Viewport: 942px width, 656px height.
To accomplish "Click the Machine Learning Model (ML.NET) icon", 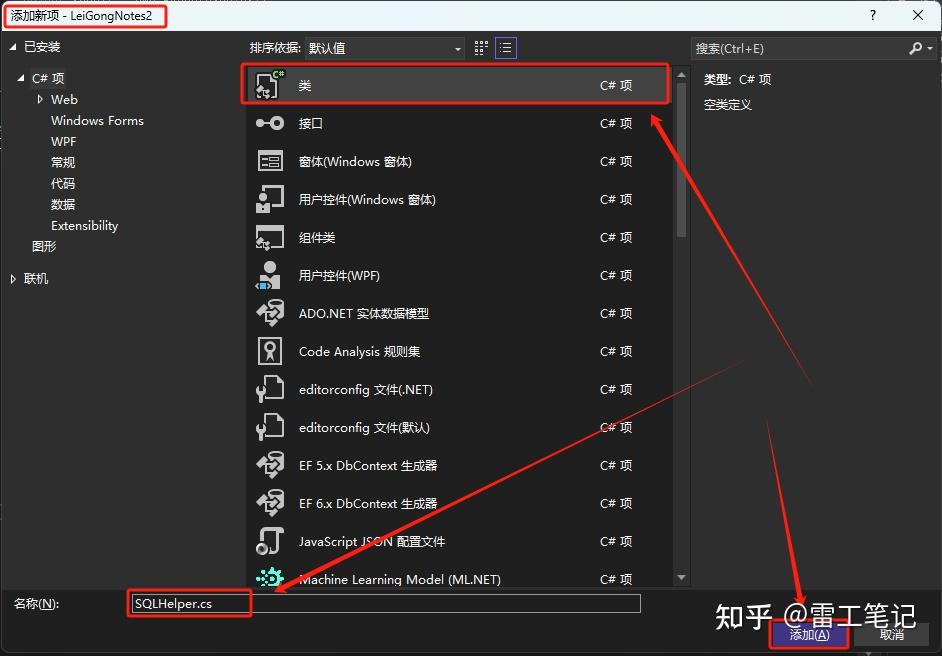I will pos(270,578).
